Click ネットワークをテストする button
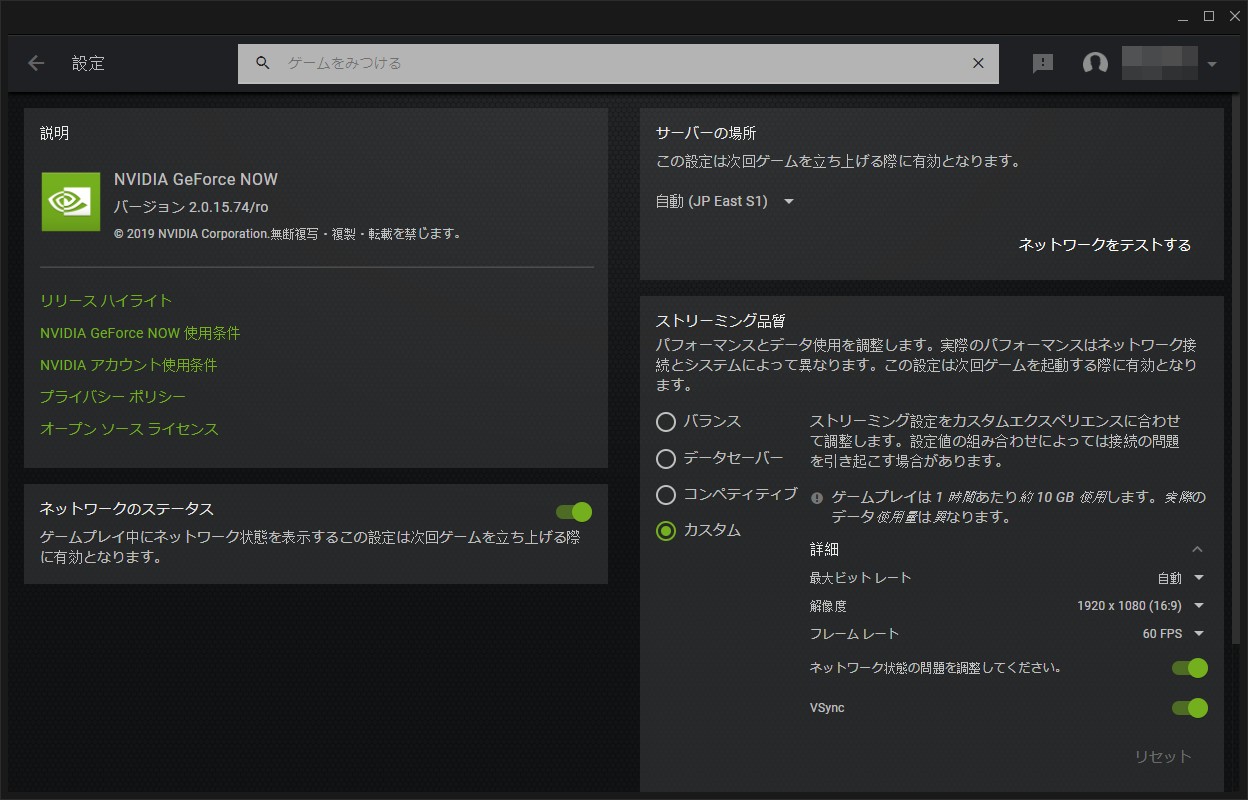The width and height of the screenshot is (1248, 800). point(1105,245)
